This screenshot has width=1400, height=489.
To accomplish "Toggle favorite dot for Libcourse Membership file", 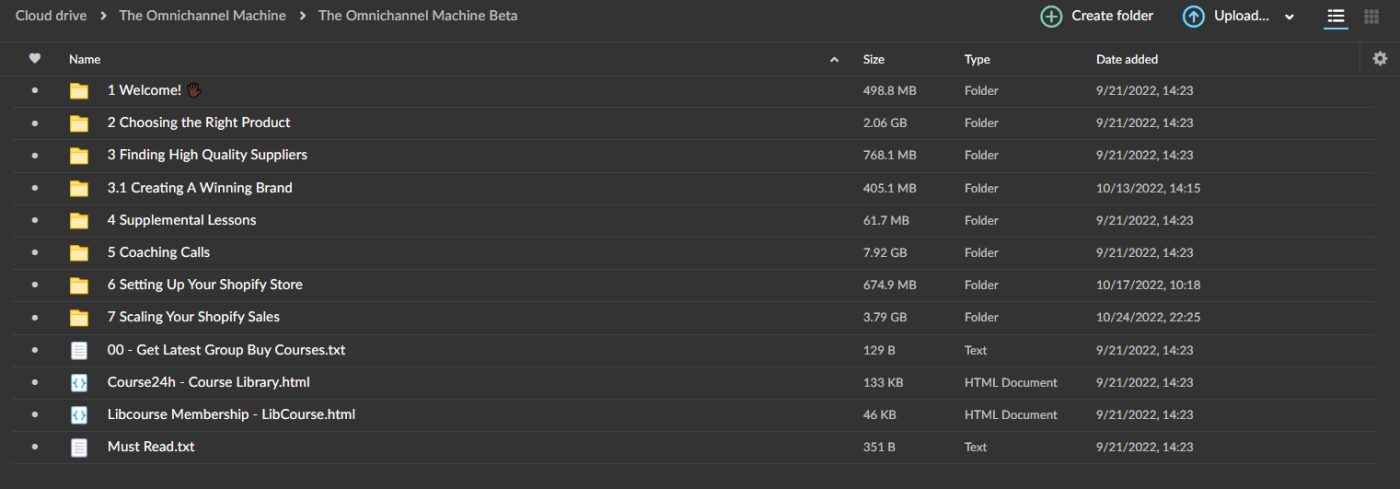I will point(35,415).
